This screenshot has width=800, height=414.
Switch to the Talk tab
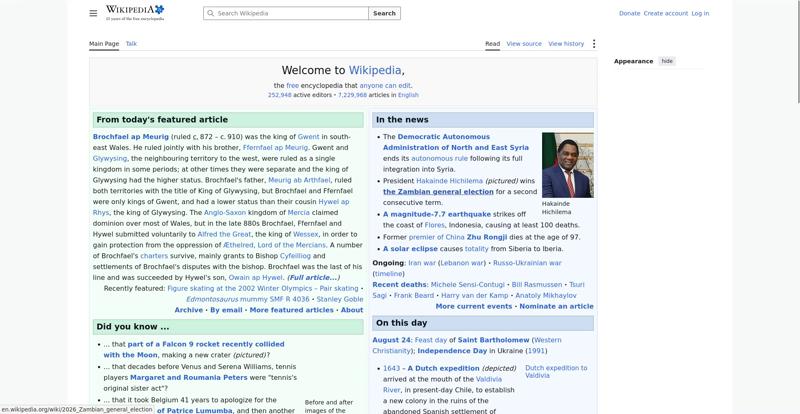(131, 44)
